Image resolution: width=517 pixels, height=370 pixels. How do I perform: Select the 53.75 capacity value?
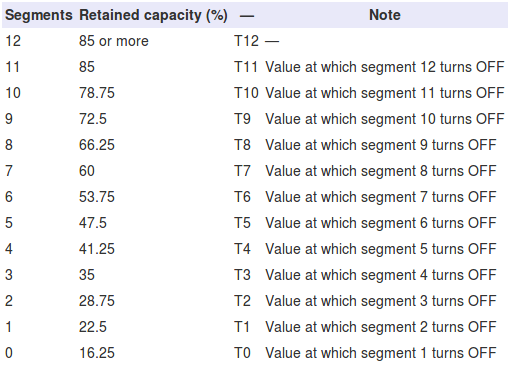click(97, 197)
